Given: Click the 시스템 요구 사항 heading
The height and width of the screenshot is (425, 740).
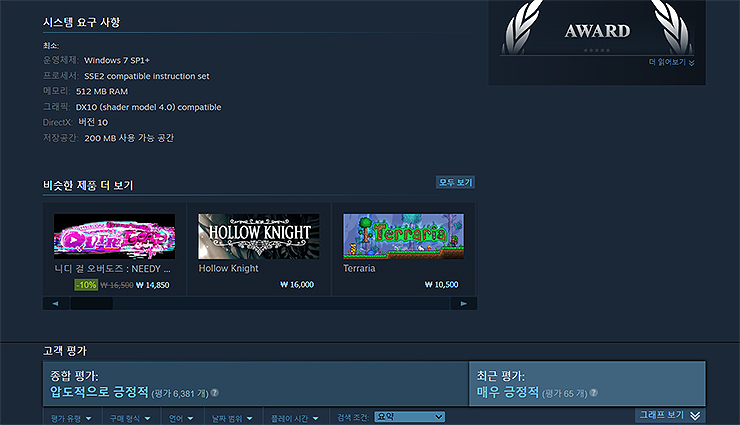Looking at the screenshot, I should click(x=82, y=22).
